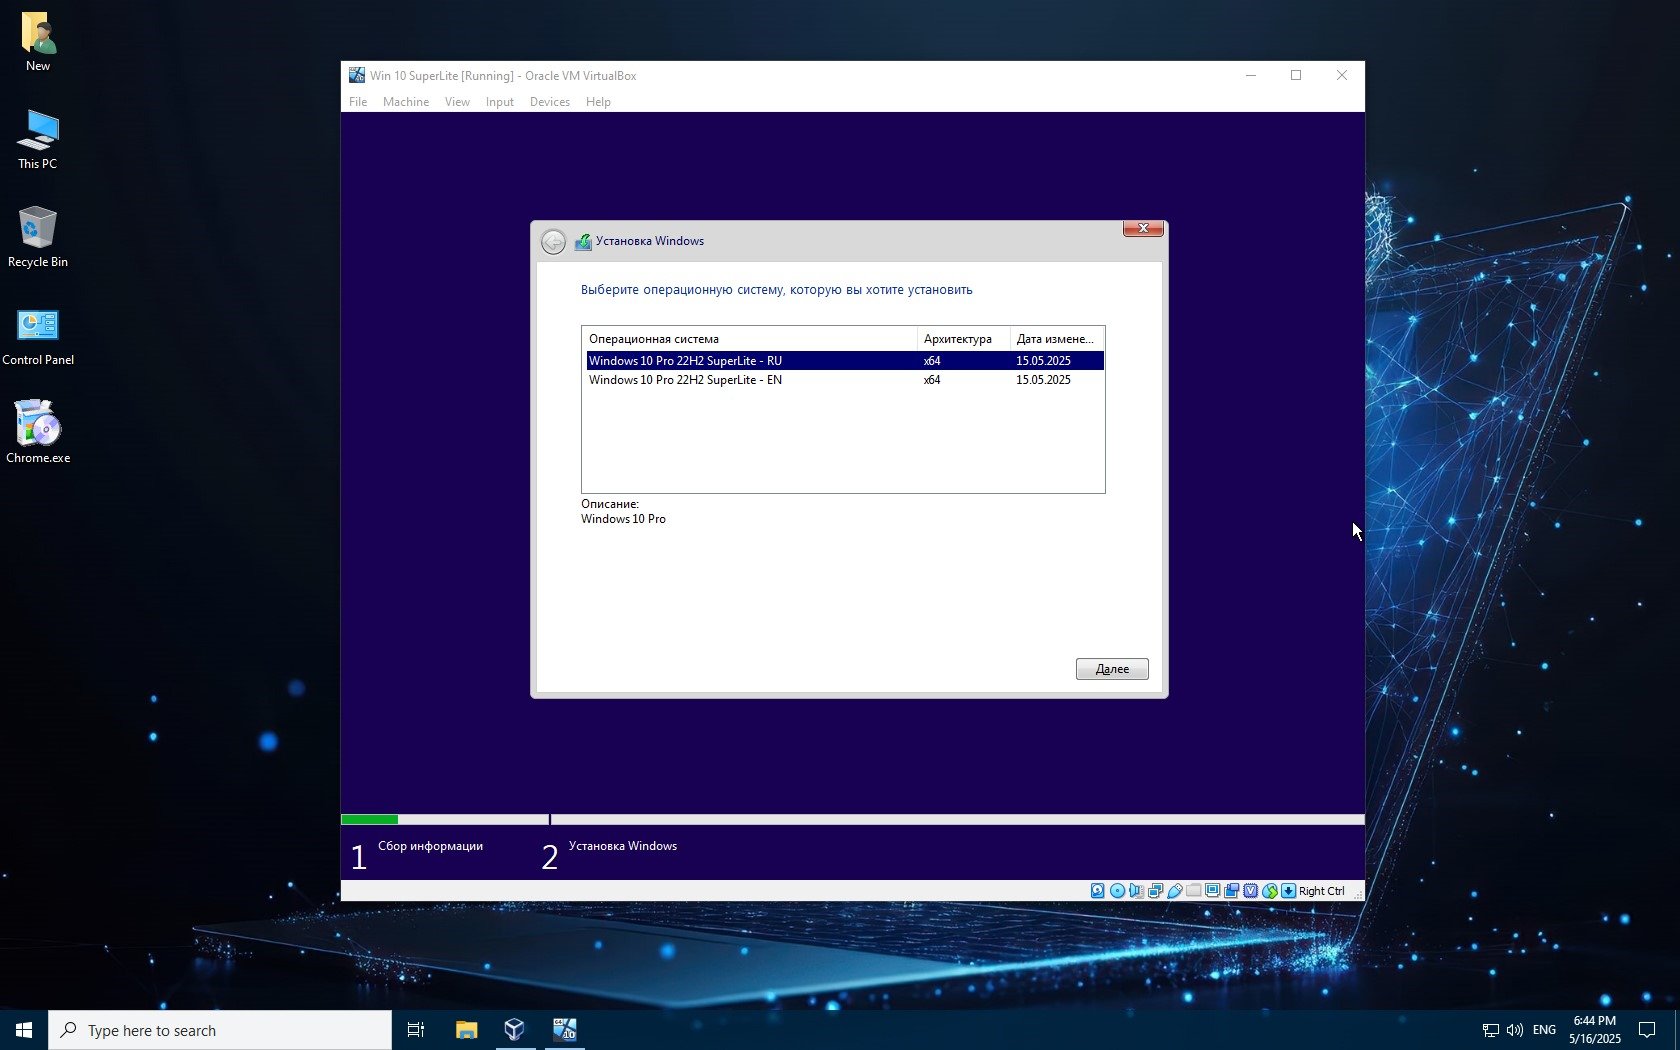Open the VirtualBox View menu
Viewport: 1680px width, 1050px height.
click(457, 102)
